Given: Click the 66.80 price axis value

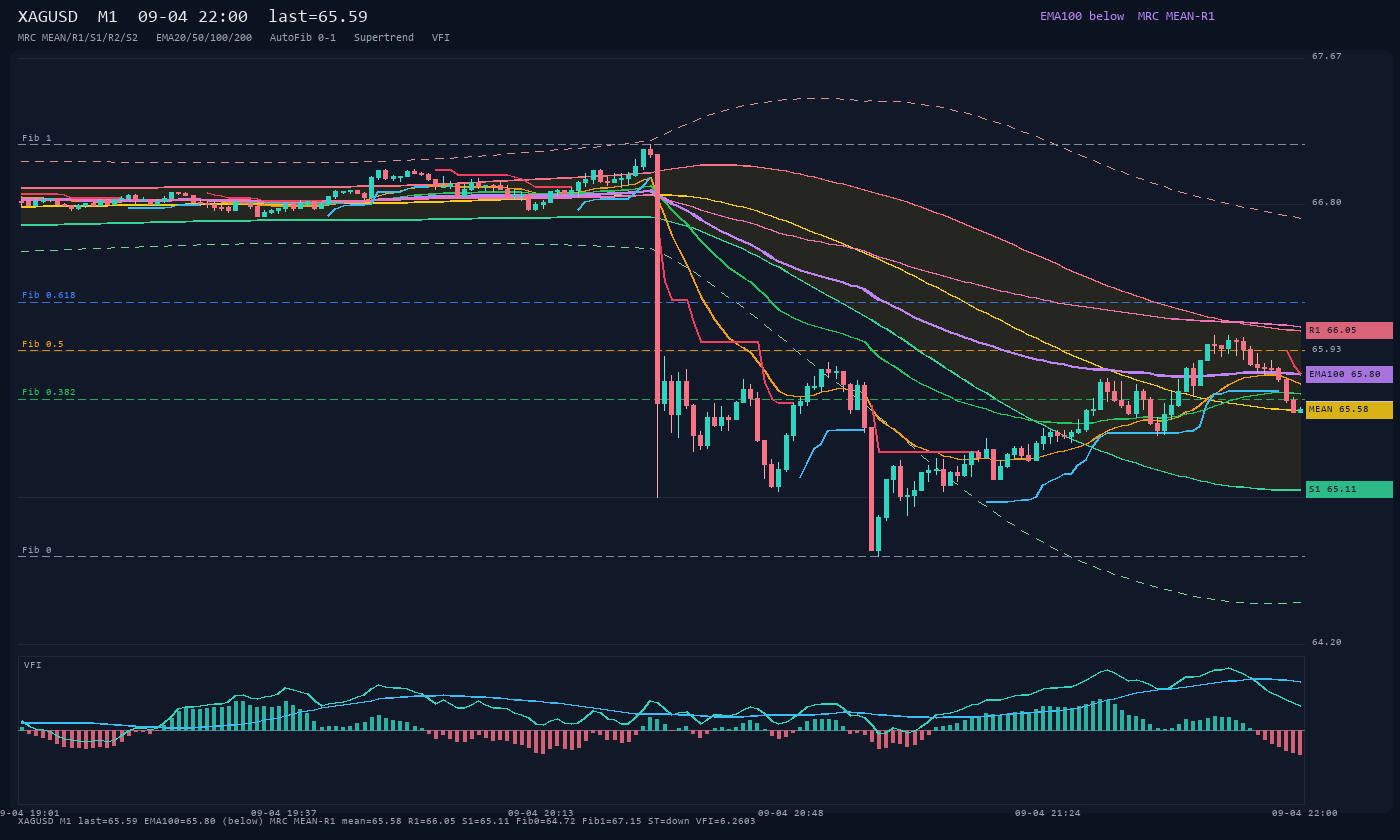Looking at the screenshot, I should point(1327,202).
